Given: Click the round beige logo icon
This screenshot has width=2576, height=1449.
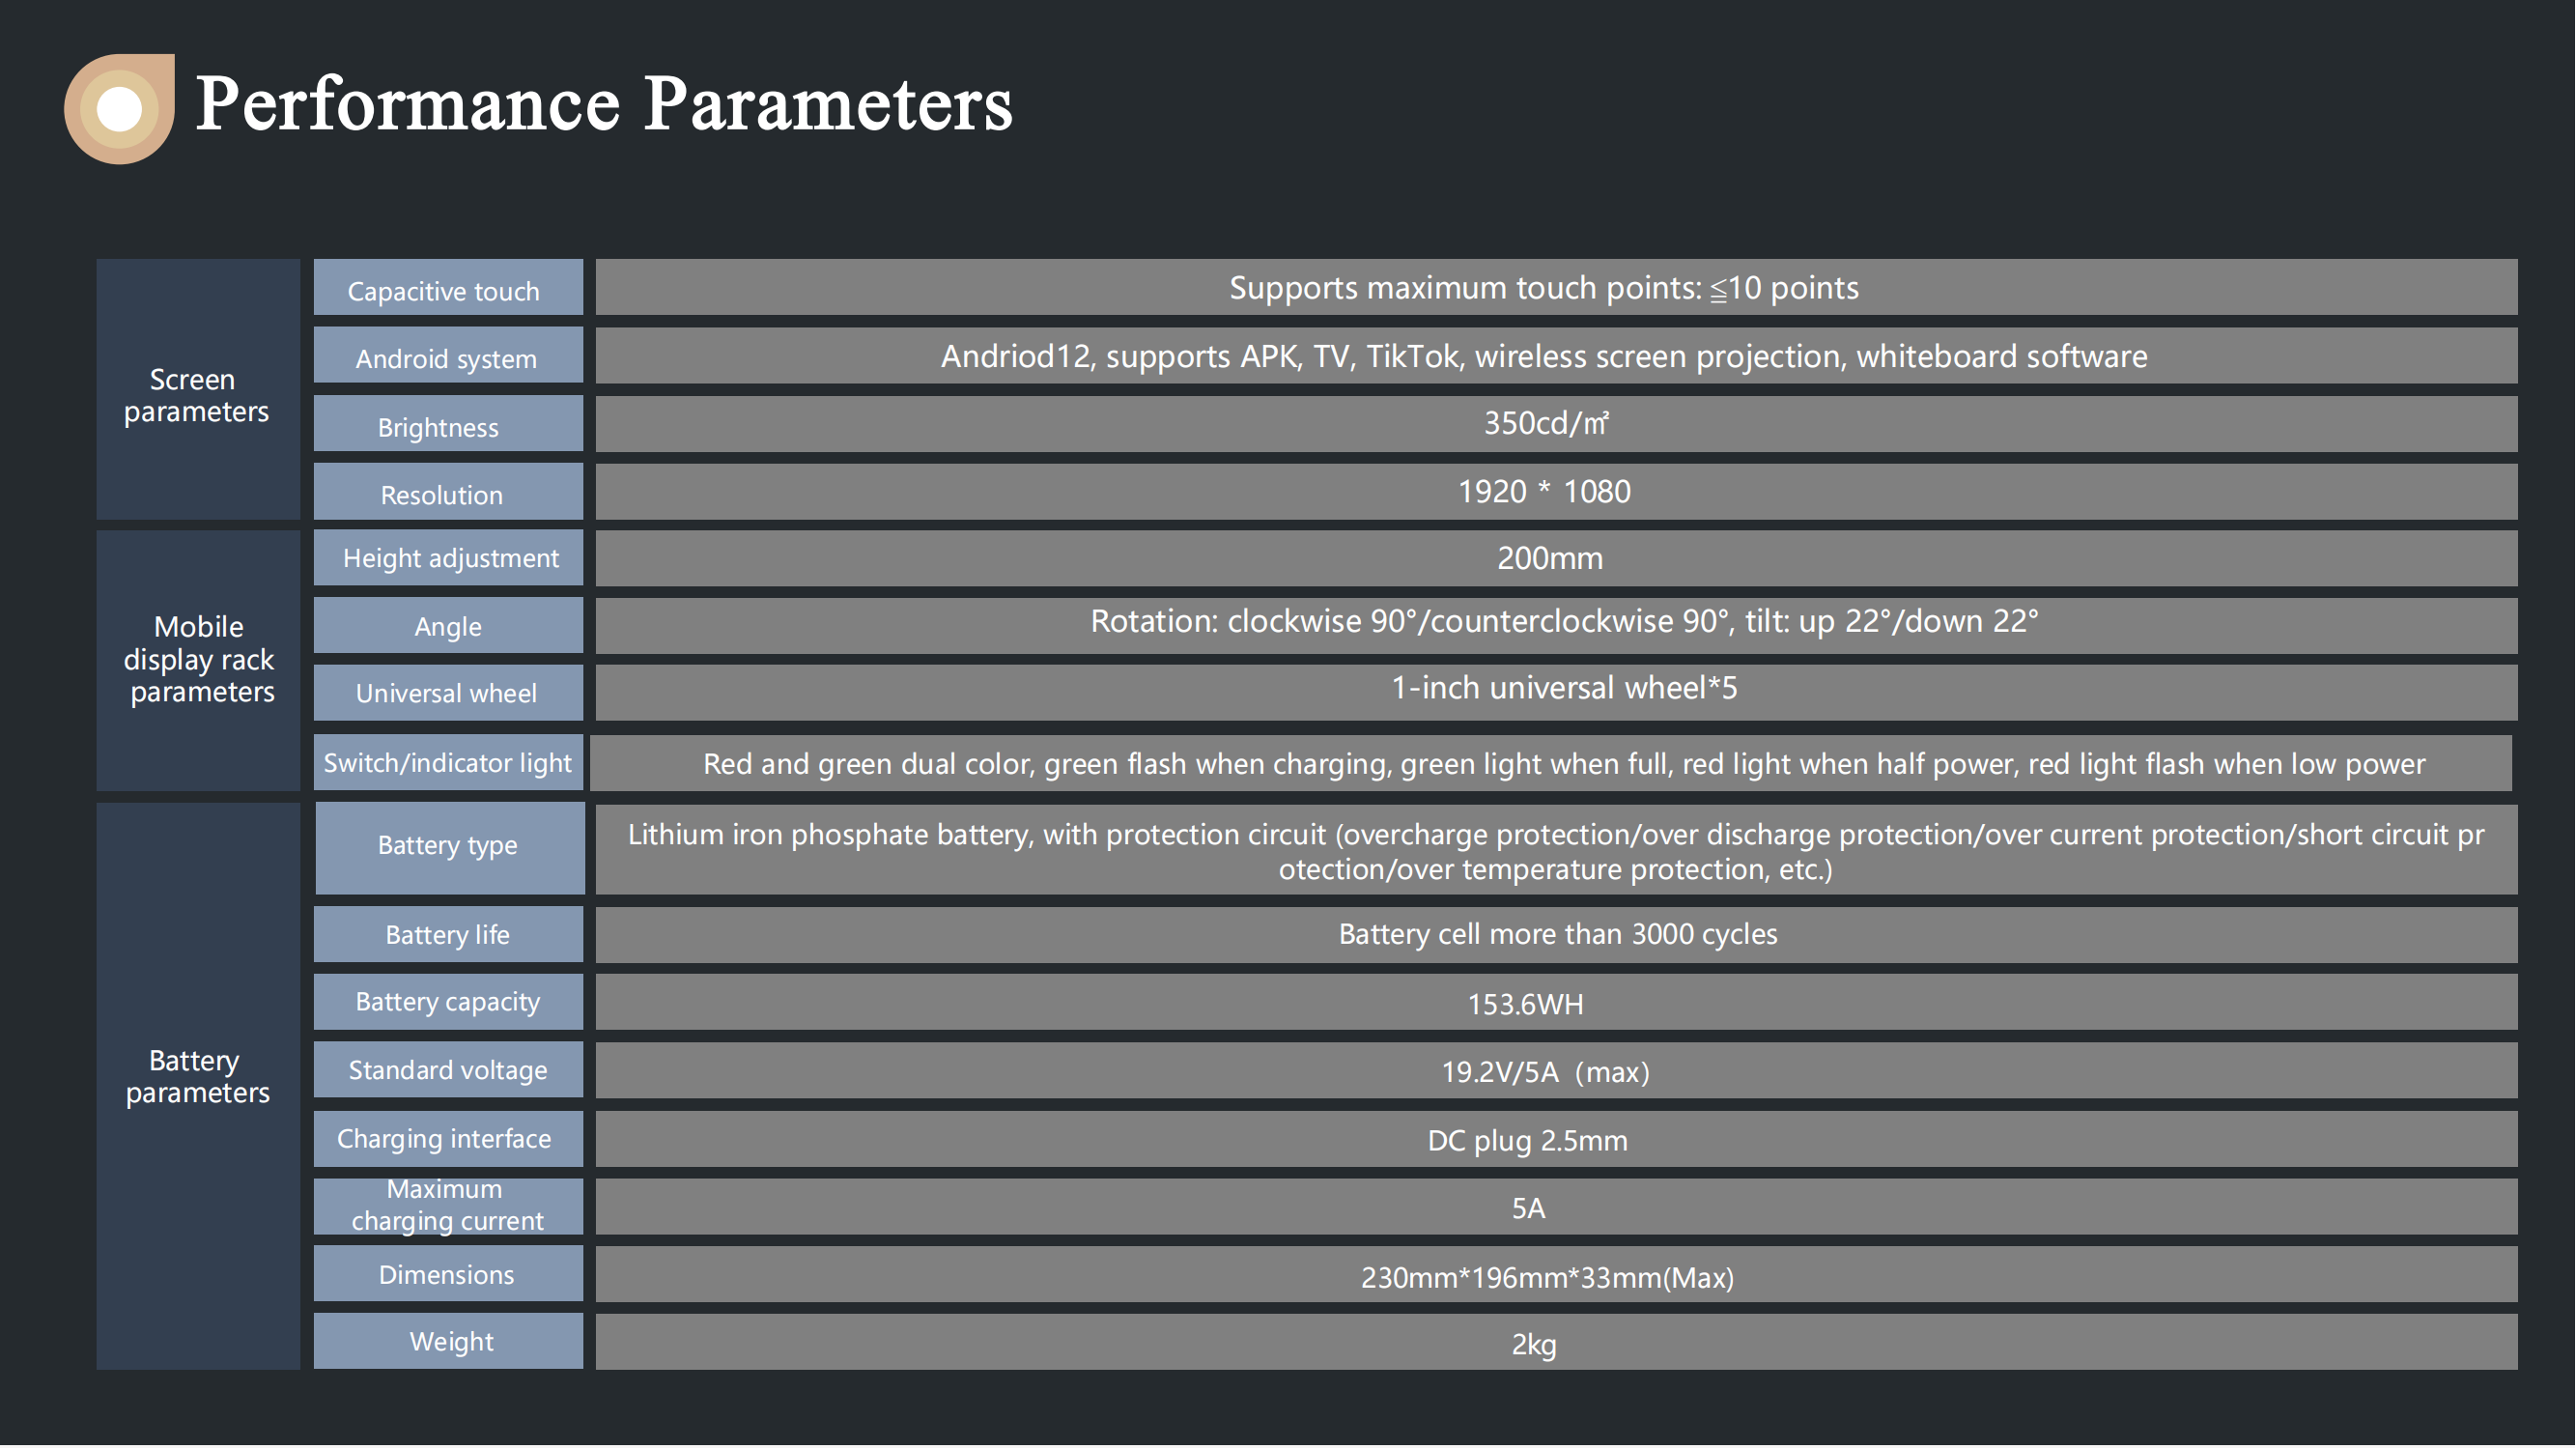Looking at the screenshot, I should click(119, 108).
